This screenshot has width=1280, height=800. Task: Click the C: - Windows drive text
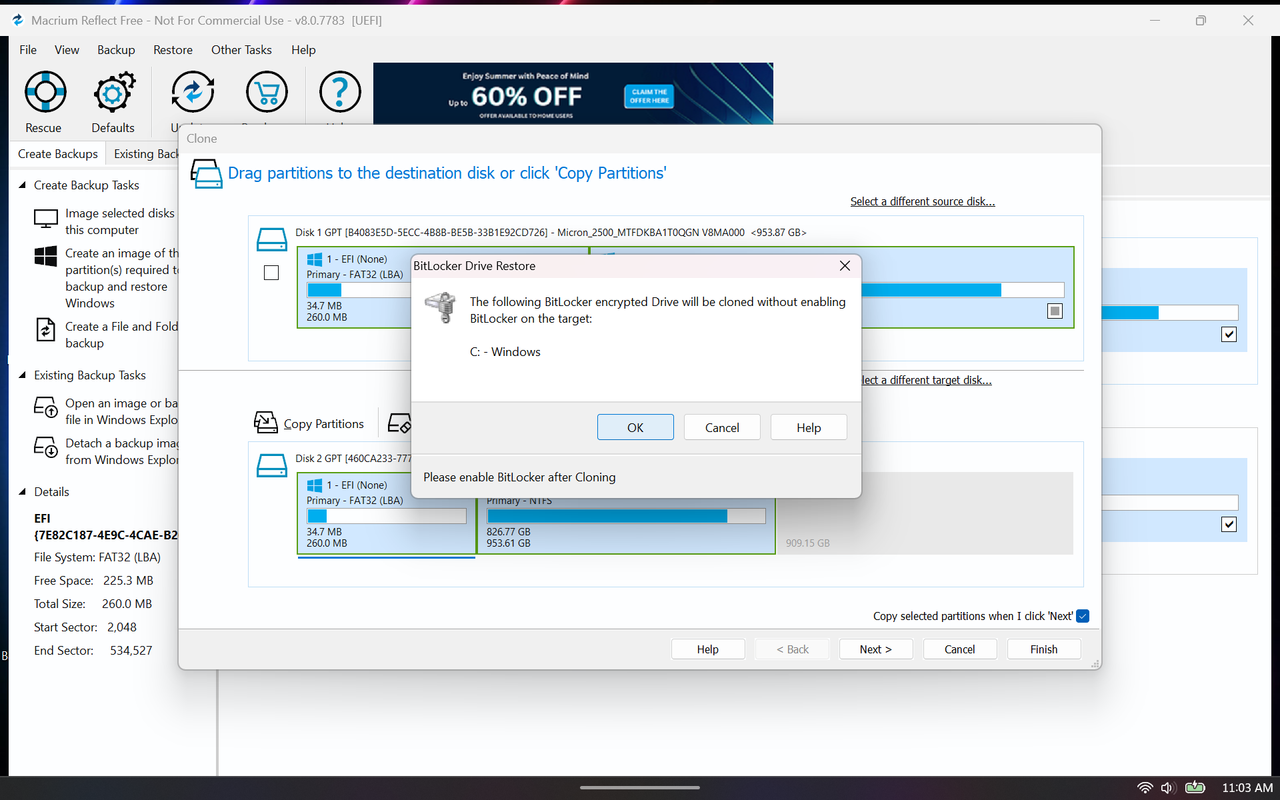pos(505,352)
